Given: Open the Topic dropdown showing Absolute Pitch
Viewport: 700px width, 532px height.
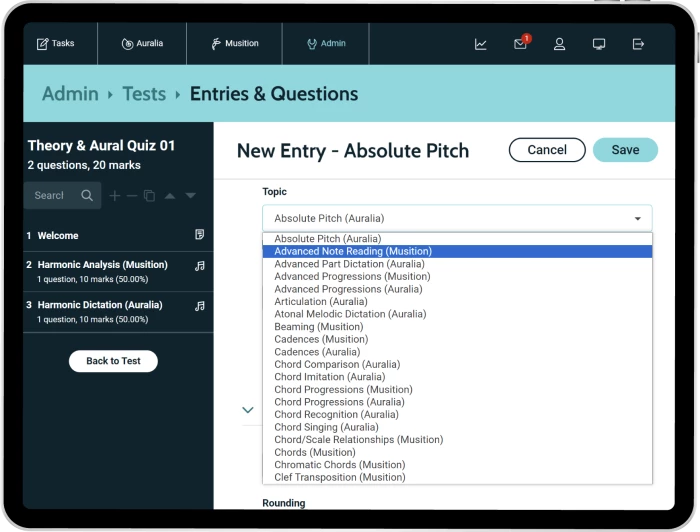Looking at the screenshot, I should (x=456, y=218).
